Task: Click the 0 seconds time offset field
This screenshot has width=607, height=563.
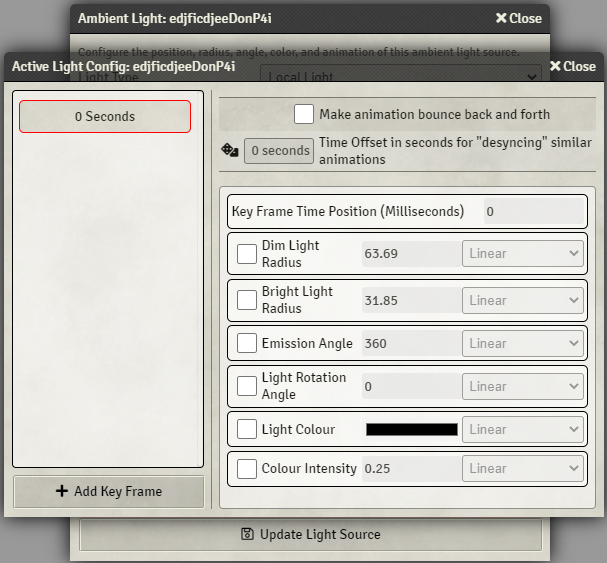Action: pyautogui.click(x=279, y=151)
